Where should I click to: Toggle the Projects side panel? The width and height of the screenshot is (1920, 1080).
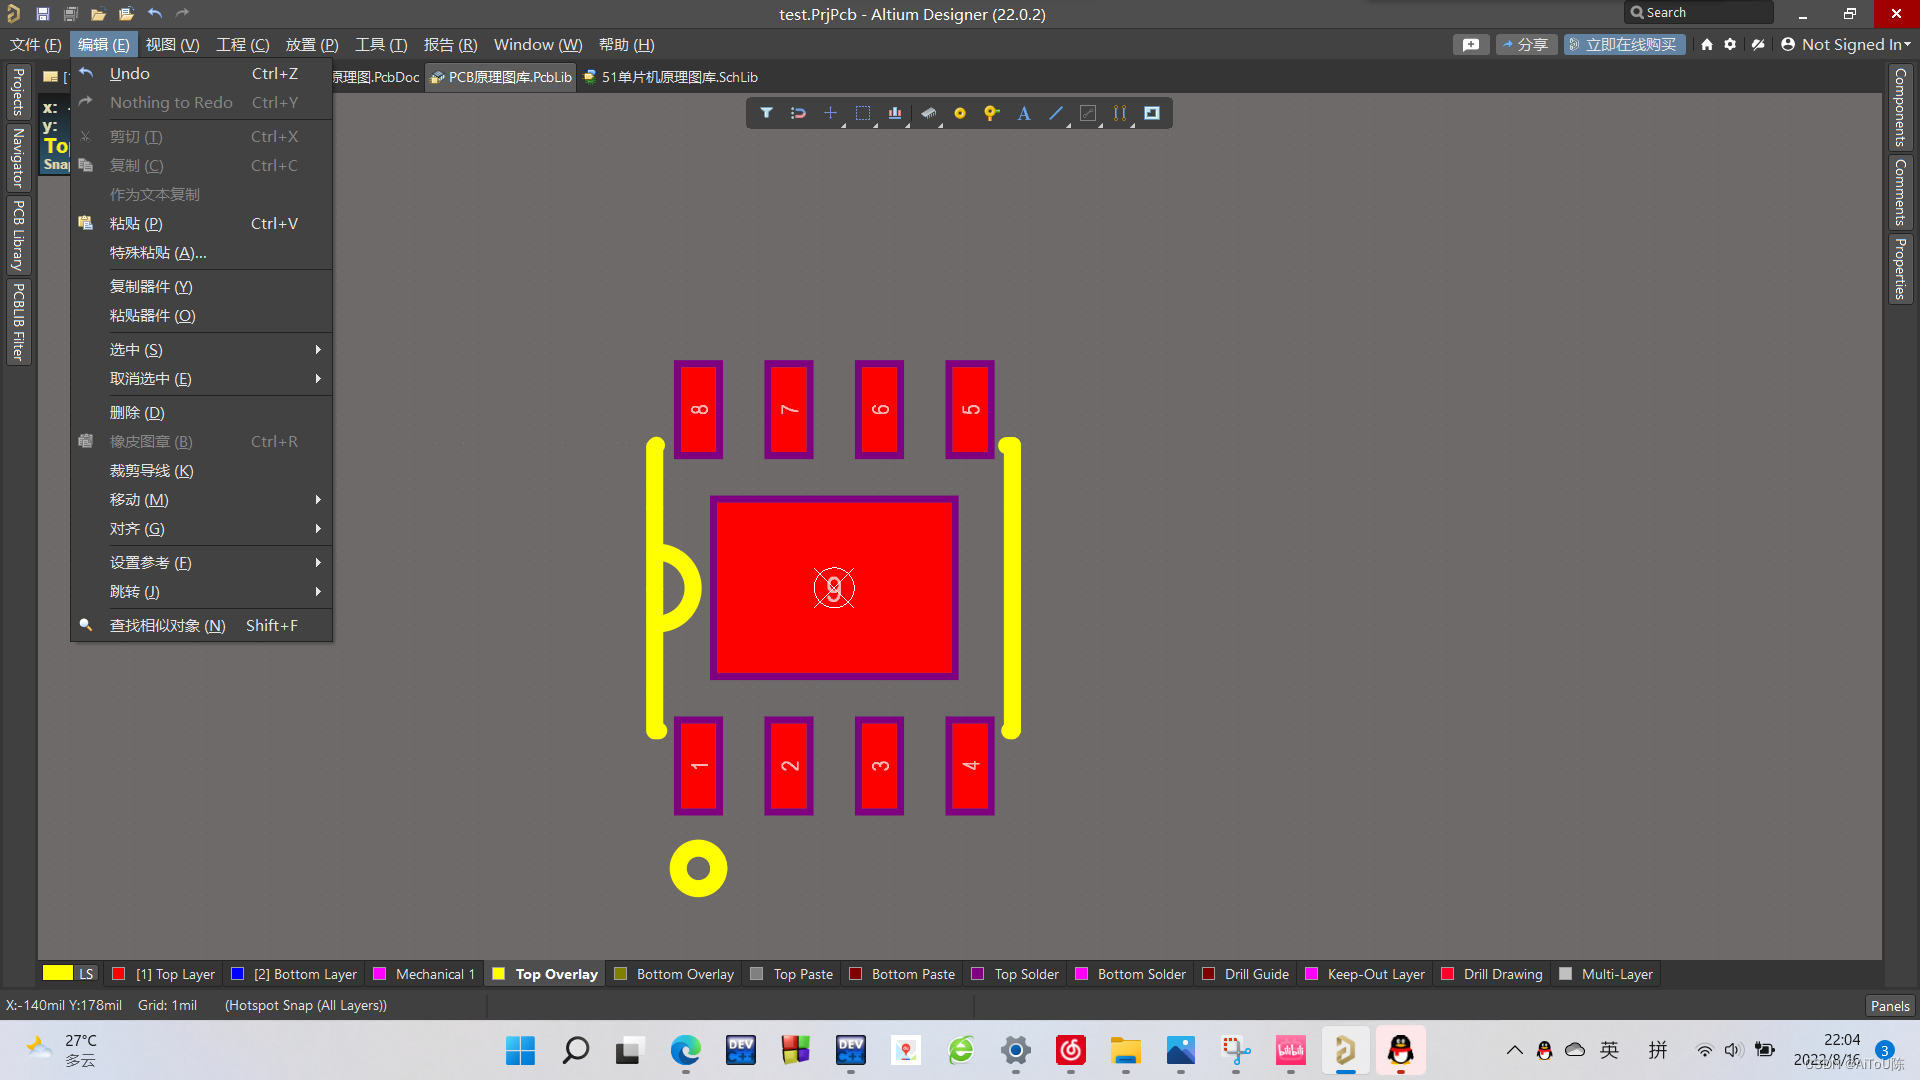18,92
